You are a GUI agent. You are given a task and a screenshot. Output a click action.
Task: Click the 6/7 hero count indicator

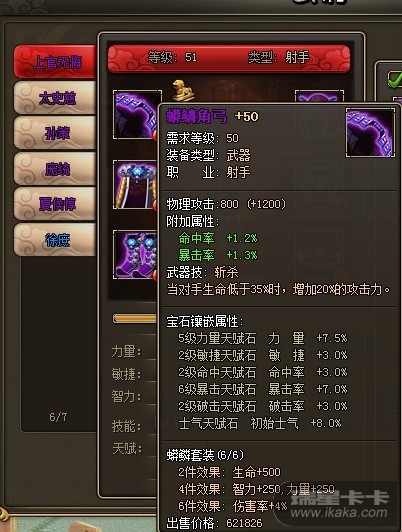point(58,417)
